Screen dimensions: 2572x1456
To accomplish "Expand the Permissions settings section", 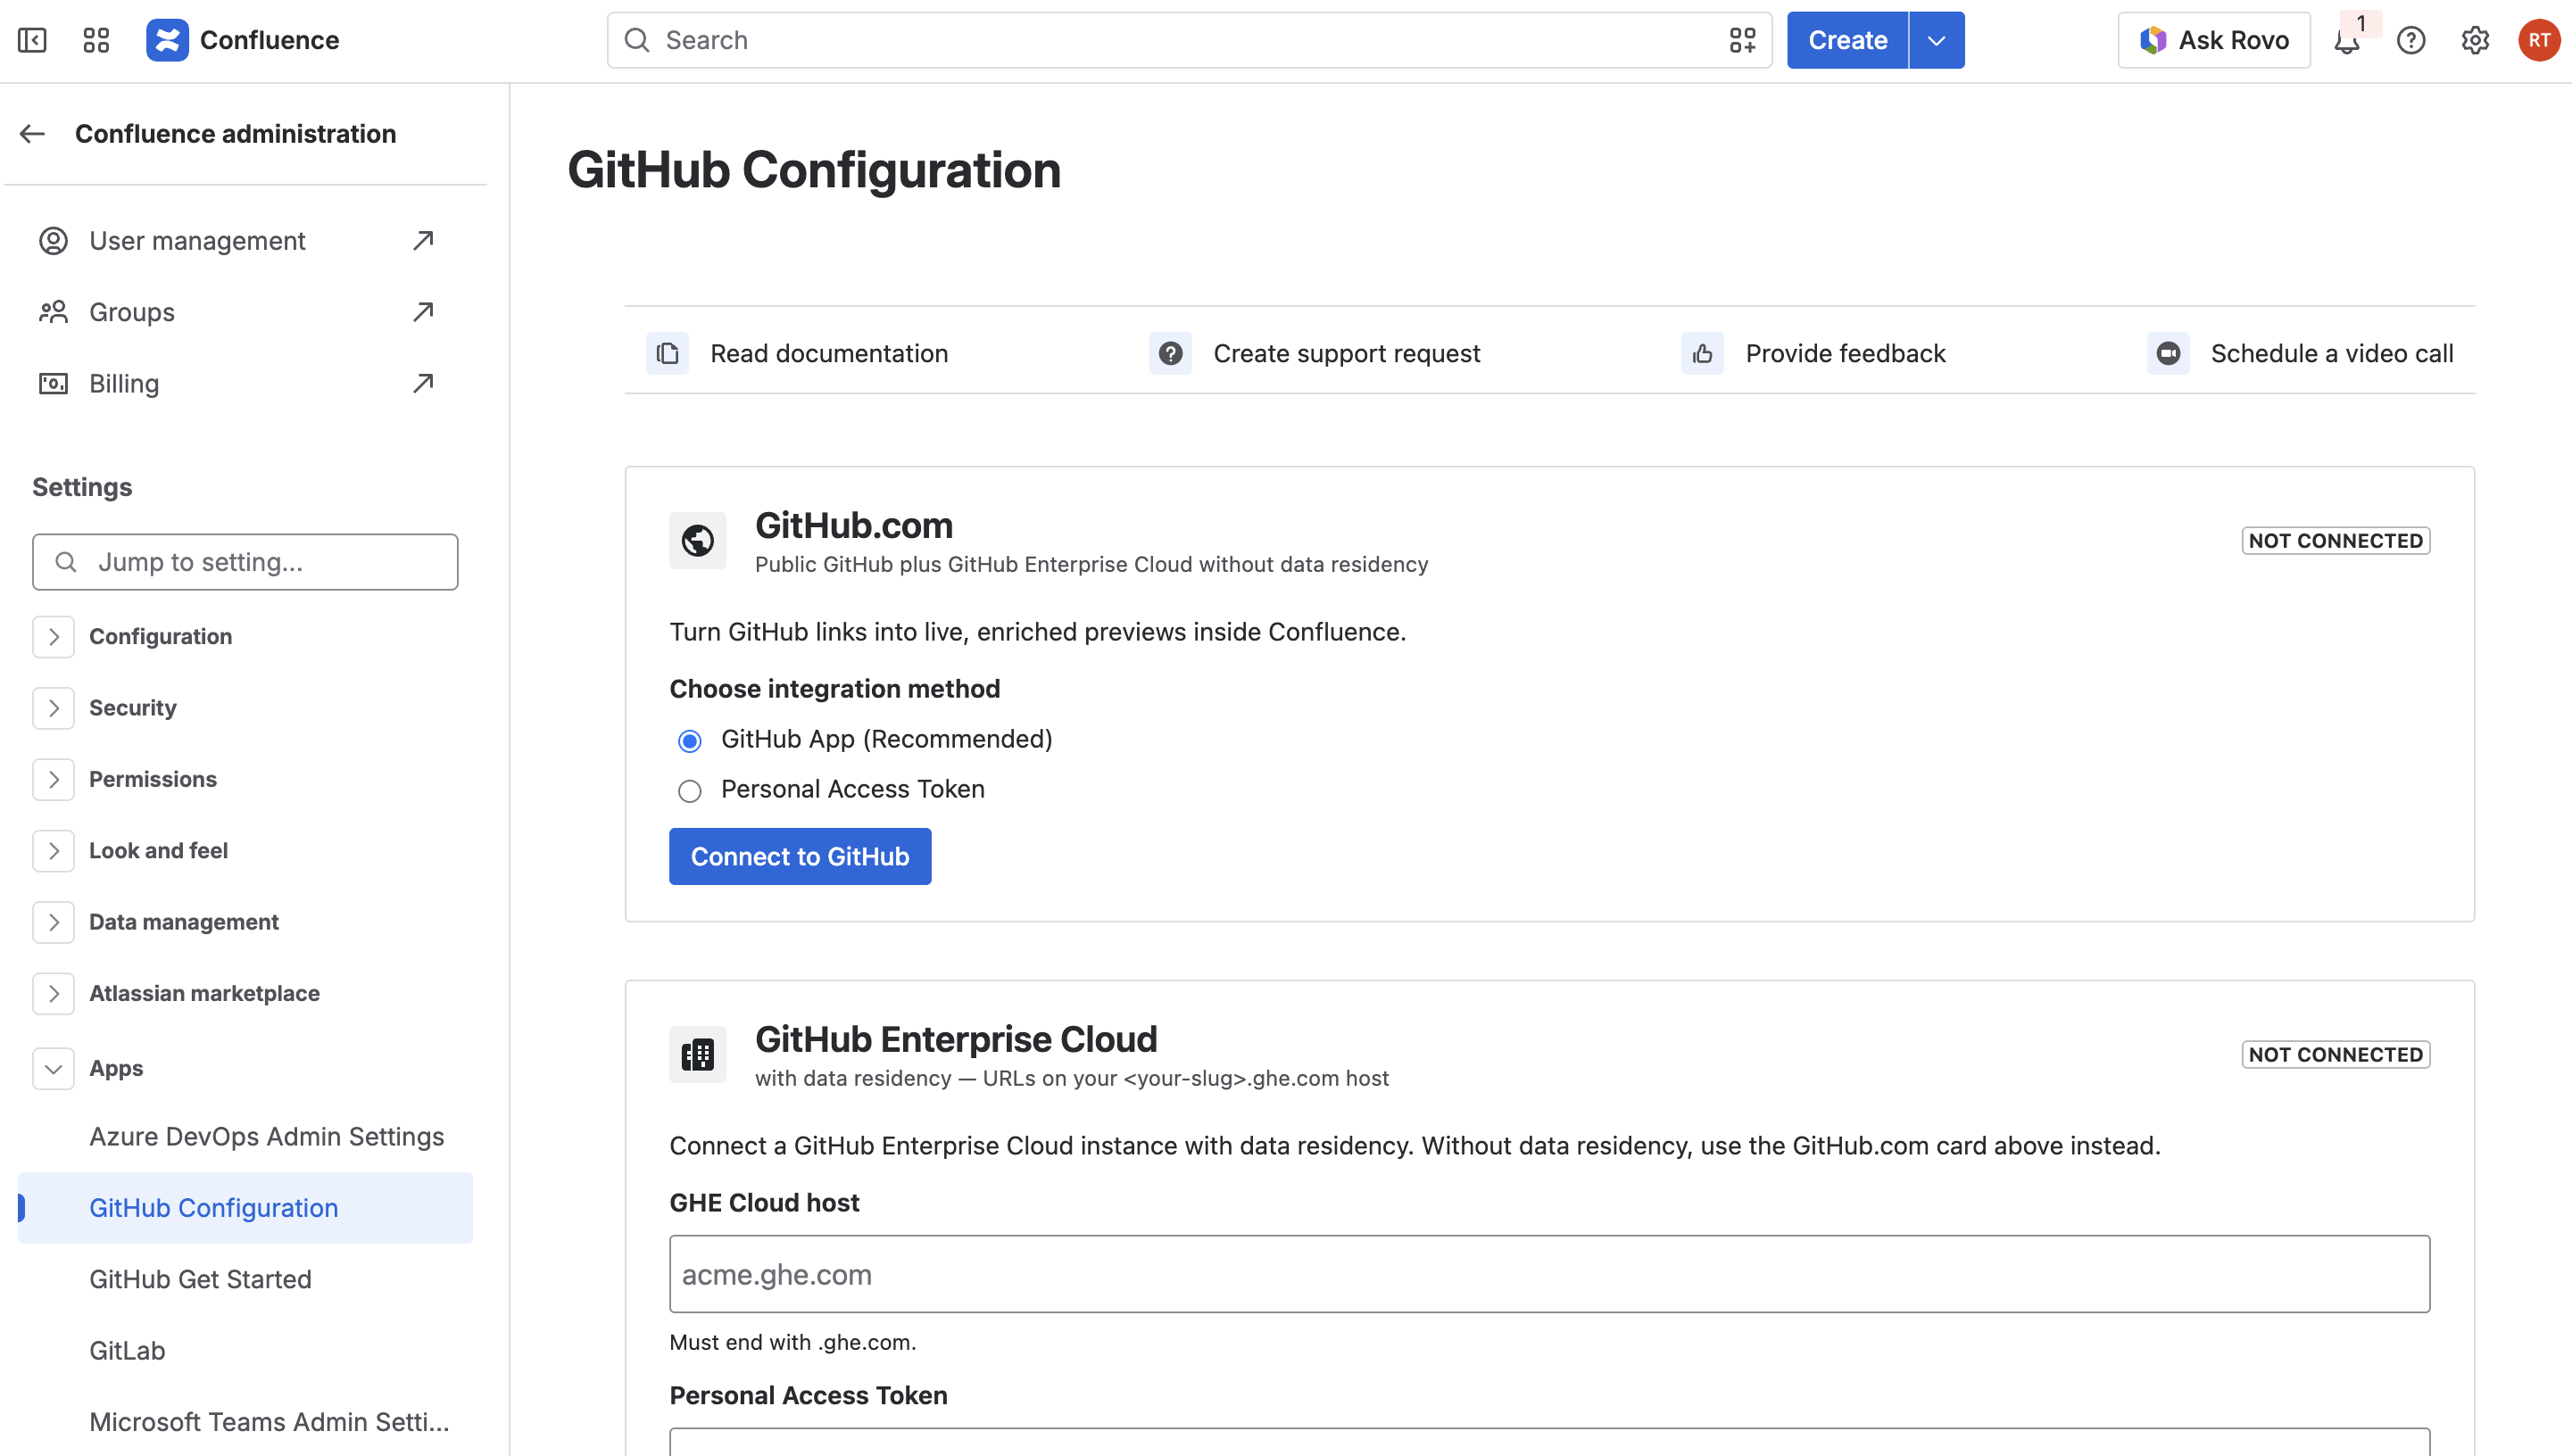I will [54, 779].
